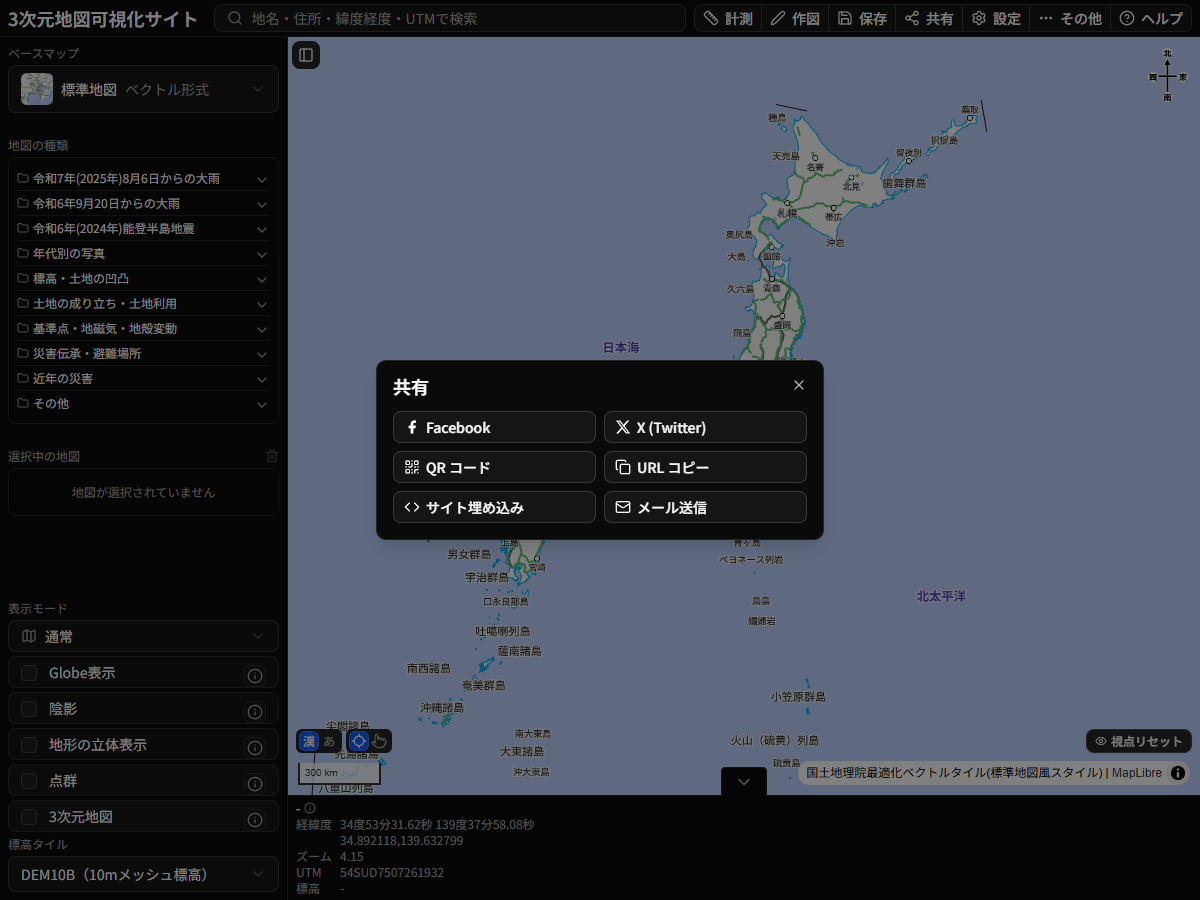Click the 3次元地図可視化サイト site title
The height and width of the screenshot is (900, 1200).
(x=103, y=18)
